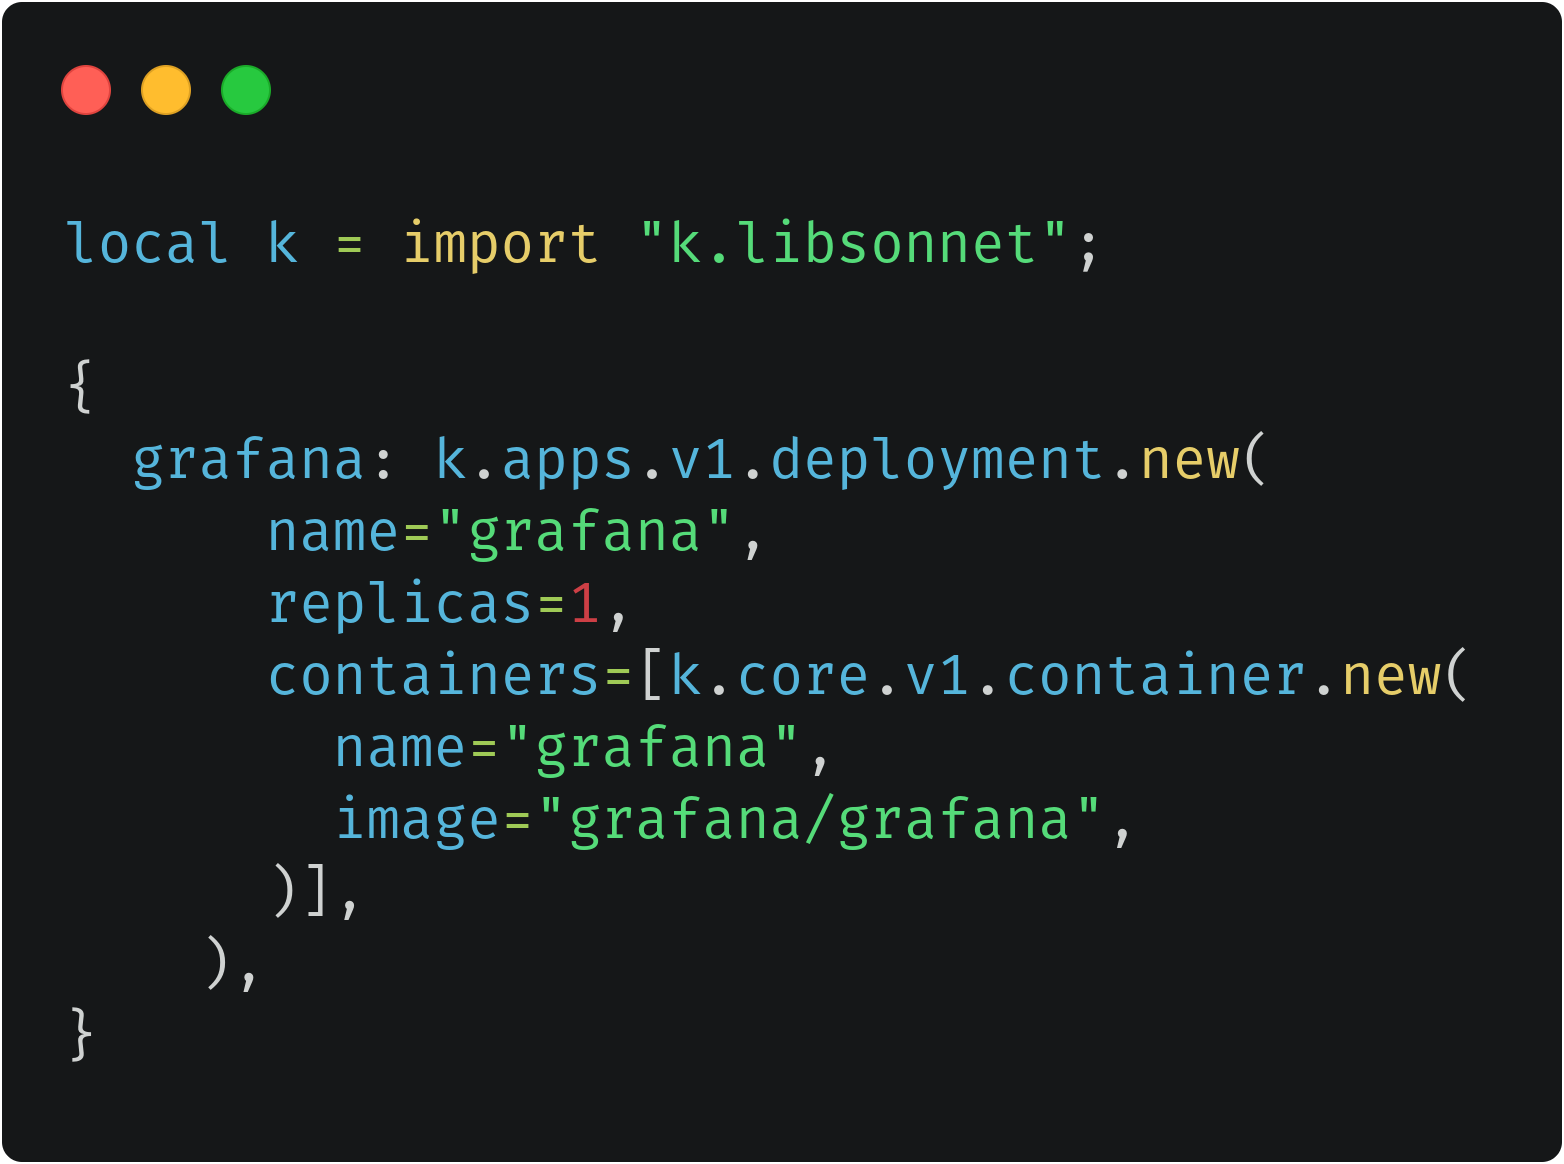Screen dimensions: 1564x1164
Task: Click the "k.libsonnet" string literal
Action: click(x=853, y=244)
